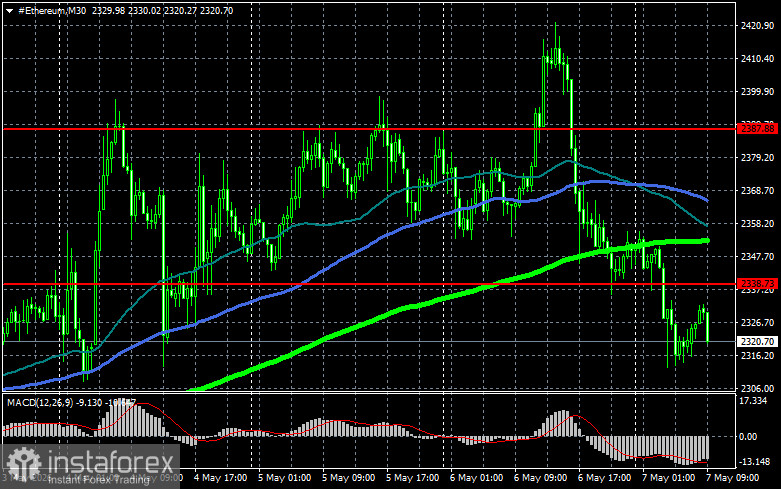Click the instaforex watermark text
The height and width of the screenshot is (489, 781).
pyautogui.click(x=111, y=462)
